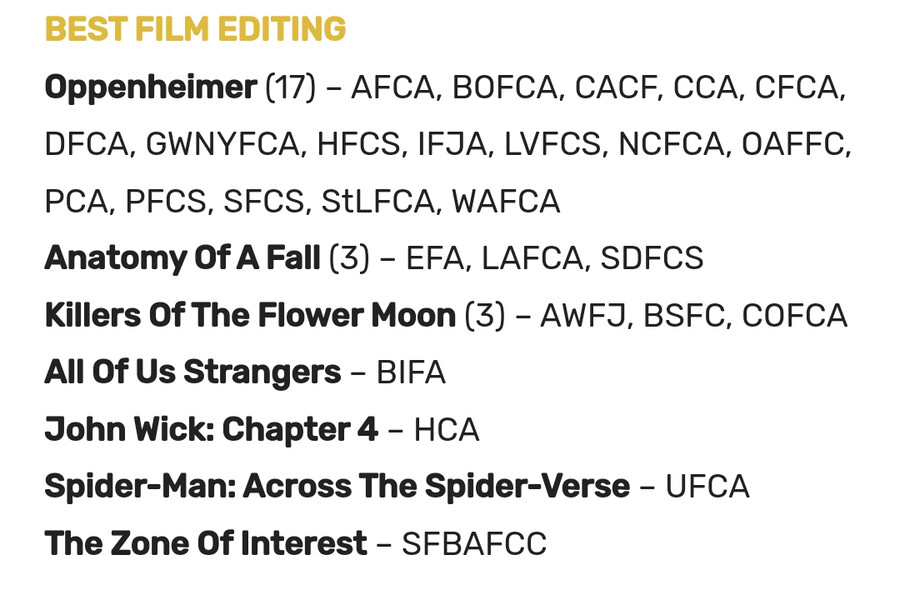Viewport: 900px width, 610px height.
Task: Click the John Wick: Chapter 4 title
Action: point(211,430)
